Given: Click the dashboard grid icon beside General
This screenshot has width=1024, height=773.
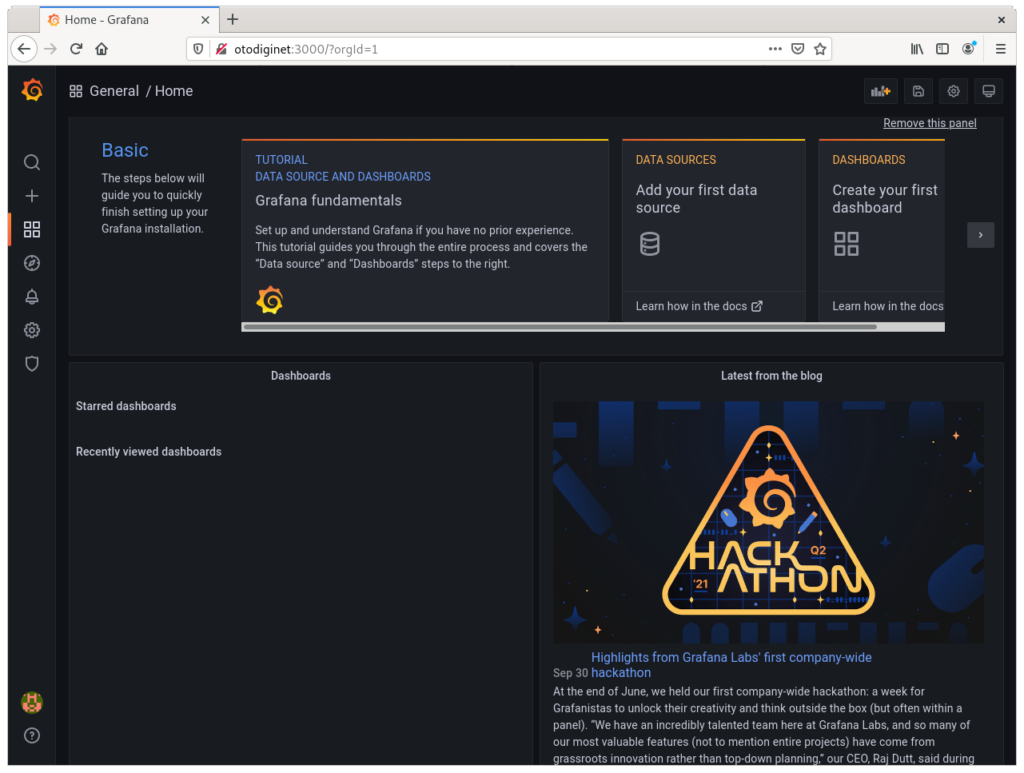Looking at the screenshot, I should (76, 91).
